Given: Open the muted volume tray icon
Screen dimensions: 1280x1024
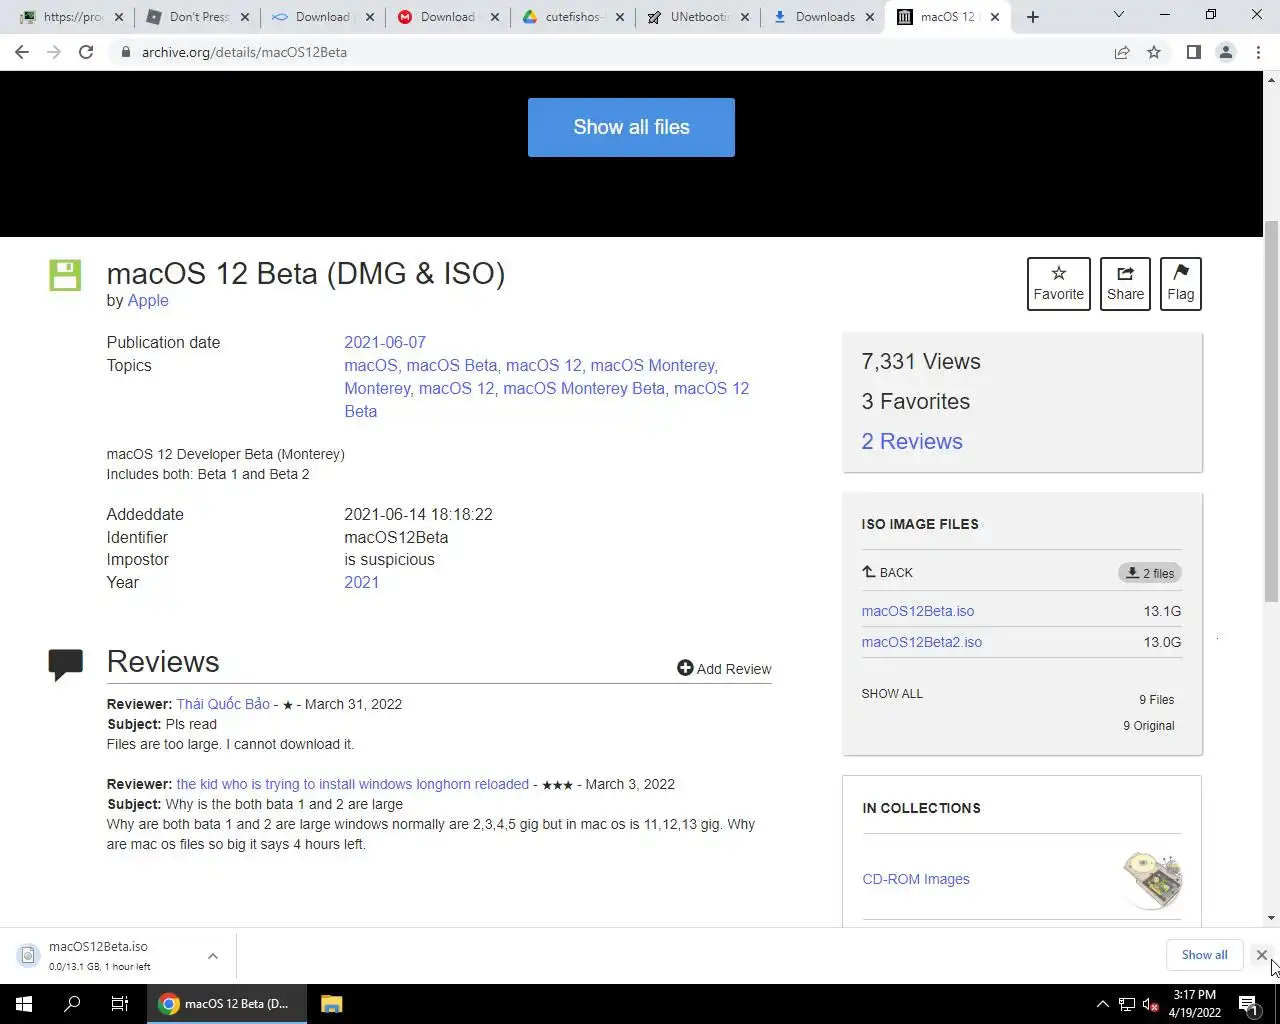Looking at the screenshot, I should (1150, 1004).
